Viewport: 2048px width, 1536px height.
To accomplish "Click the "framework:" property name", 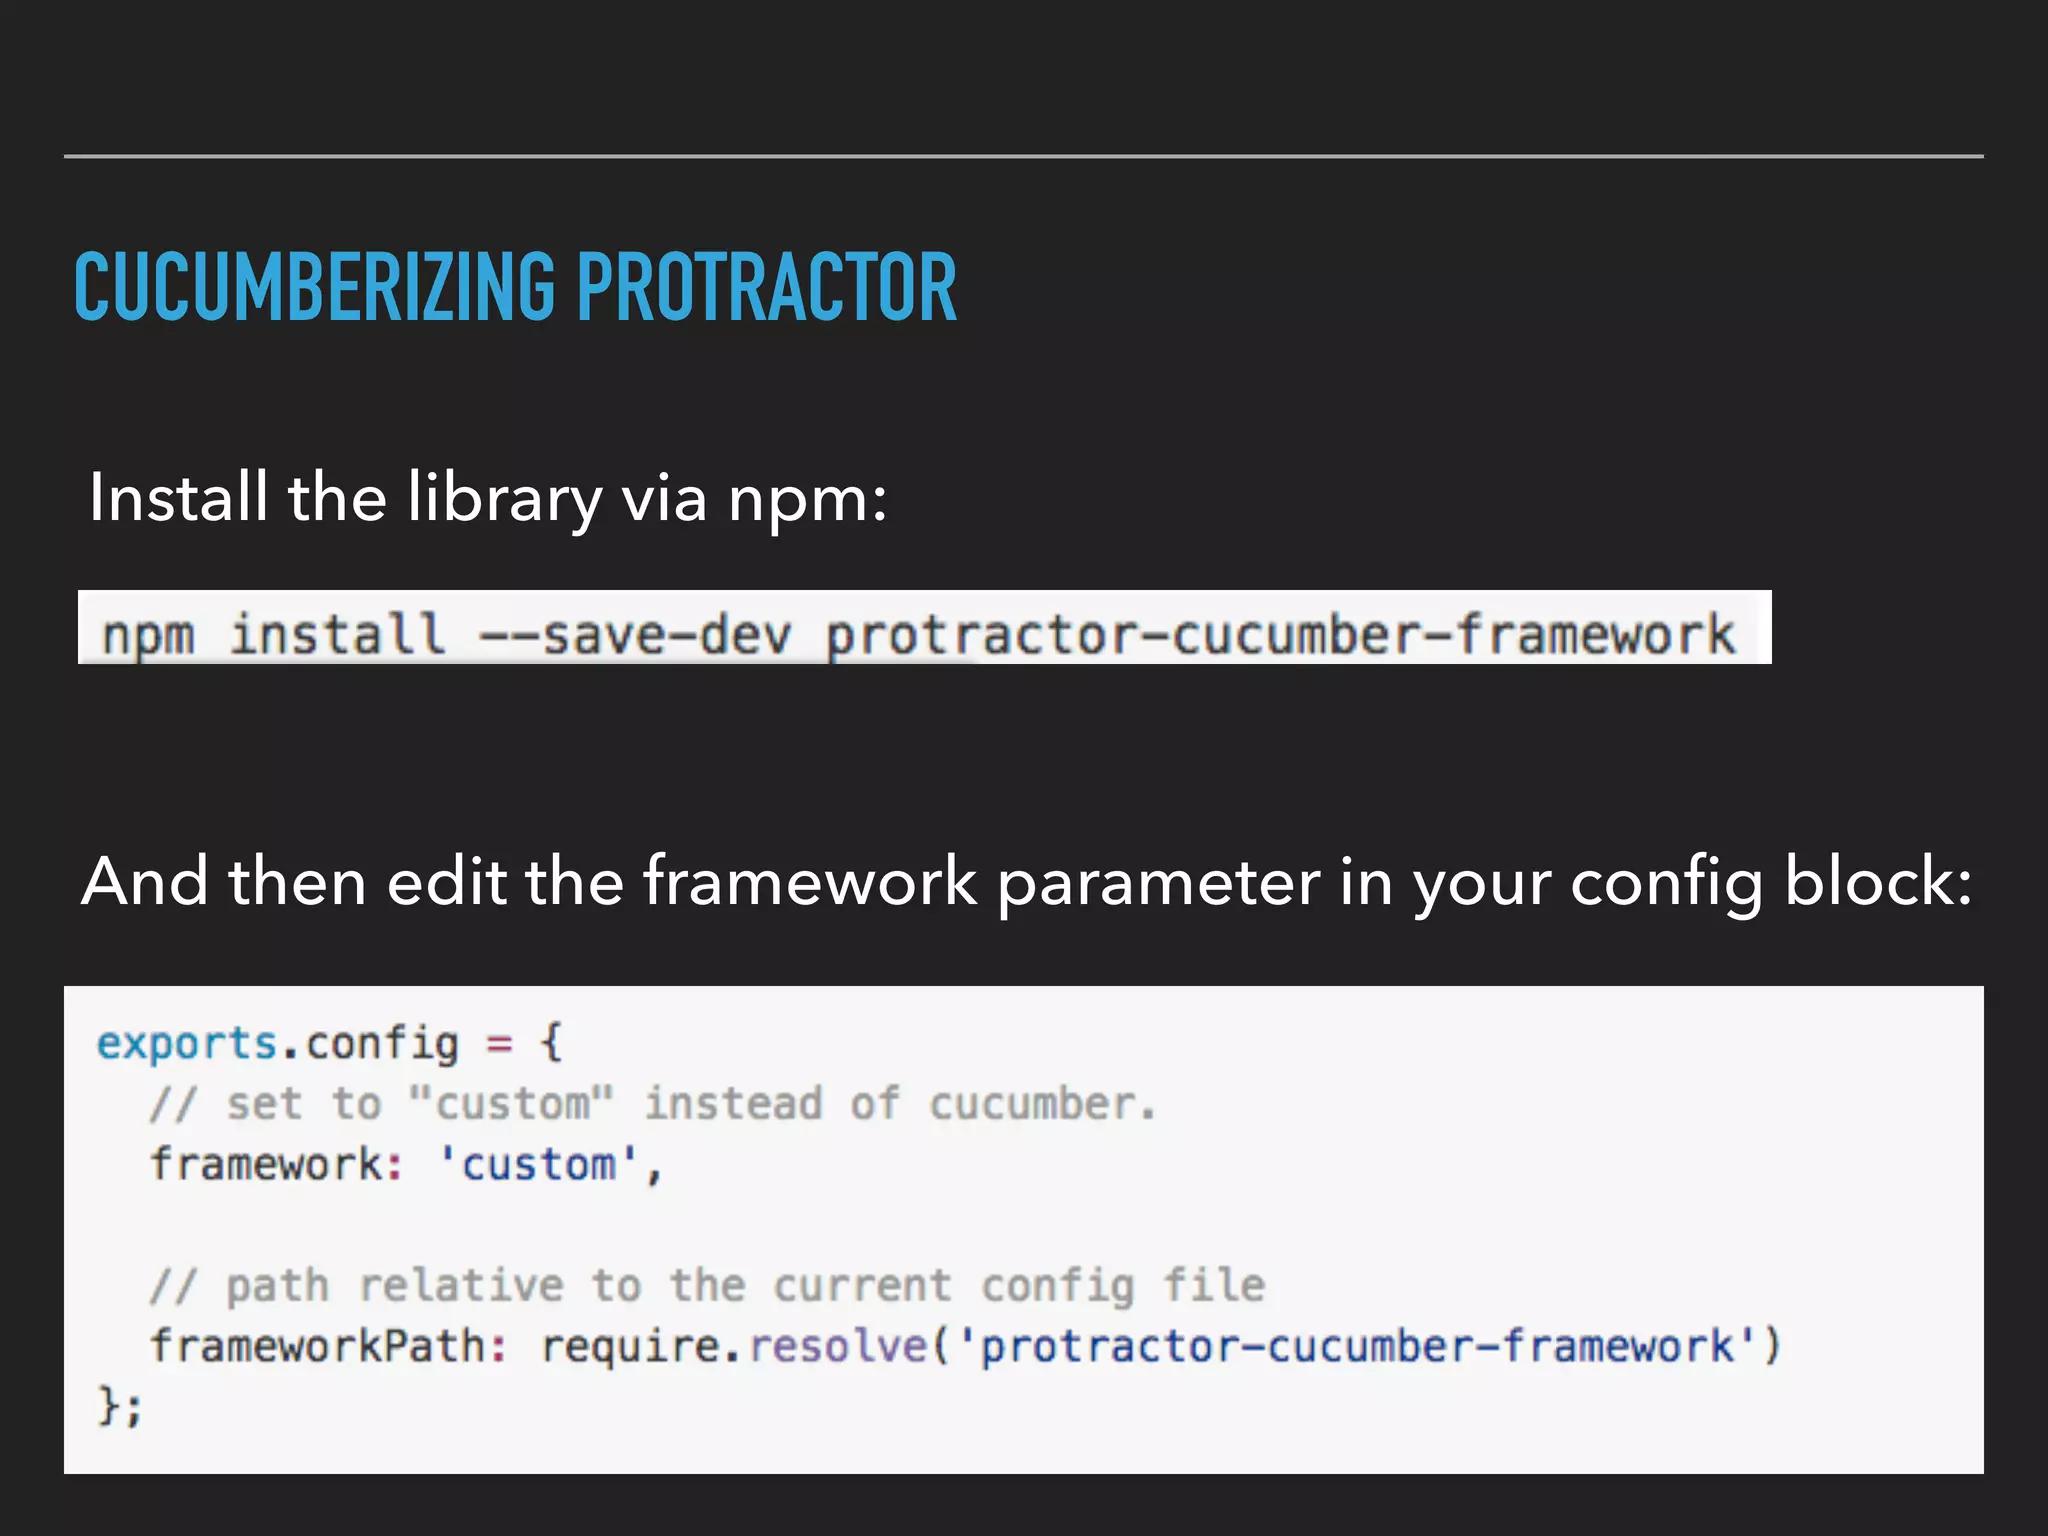I will [276, 1165].
